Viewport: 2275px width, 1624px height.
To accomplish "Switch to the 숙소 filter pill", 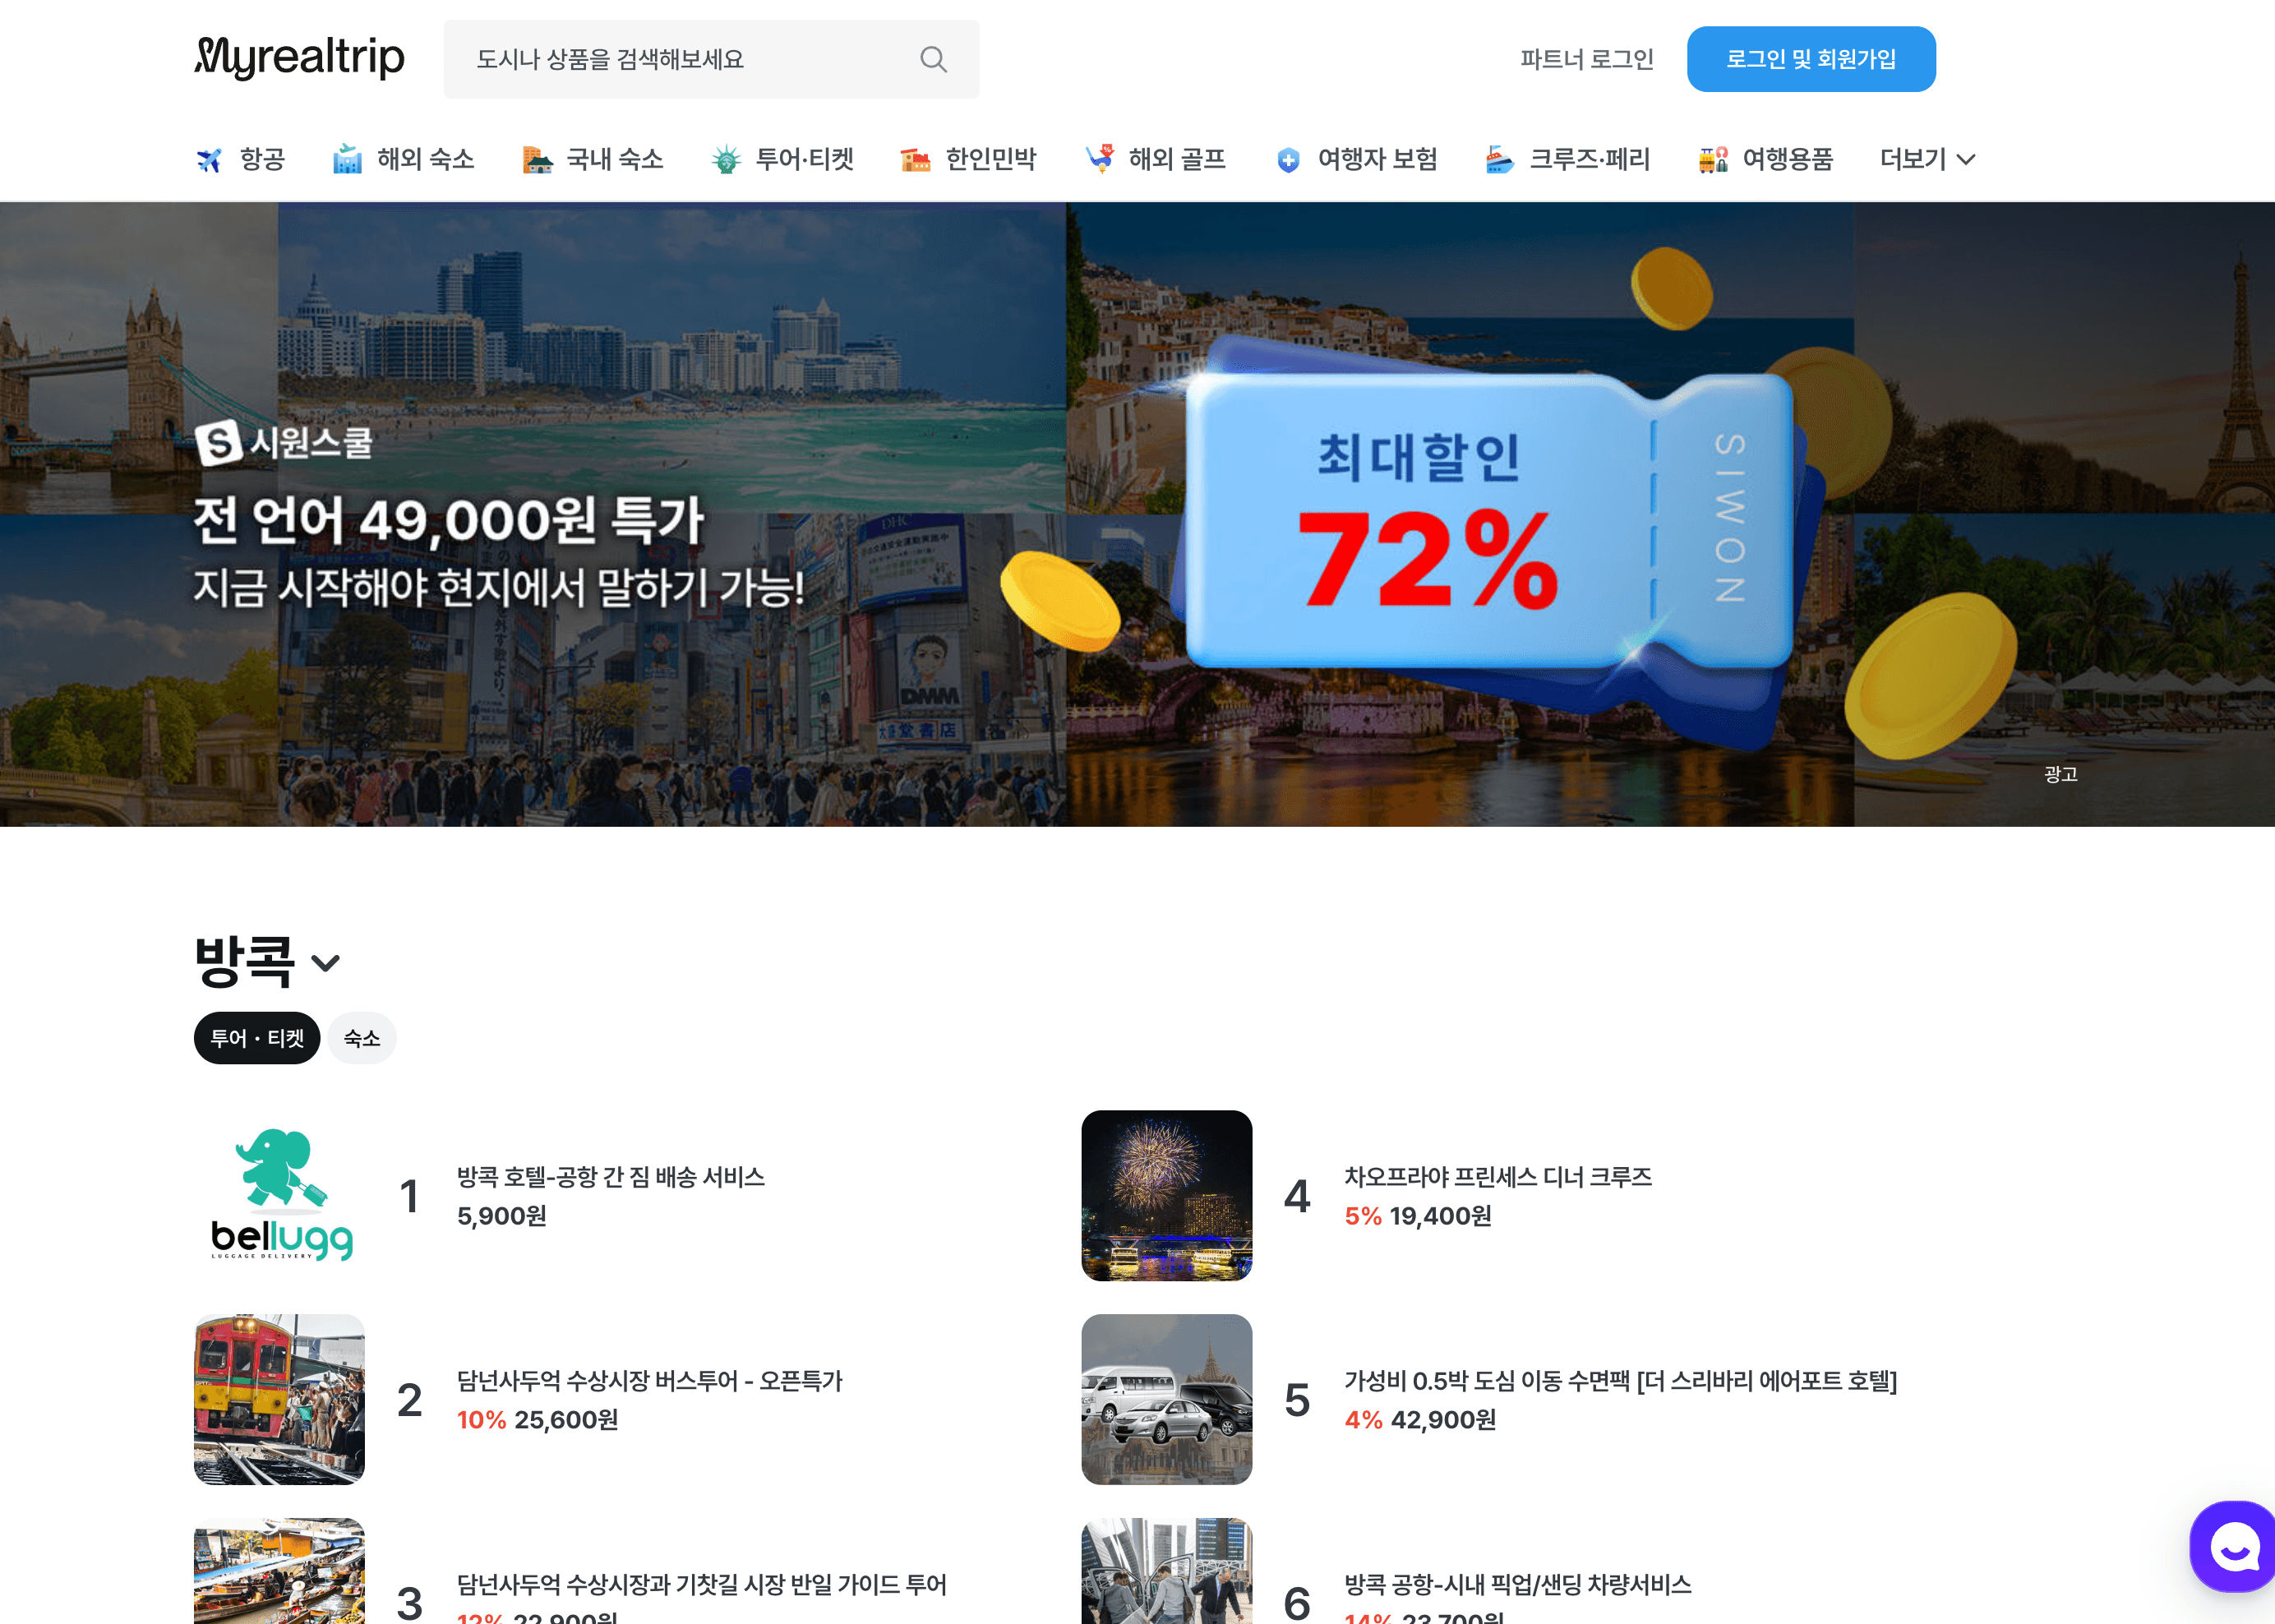I will coord(361,1038).
